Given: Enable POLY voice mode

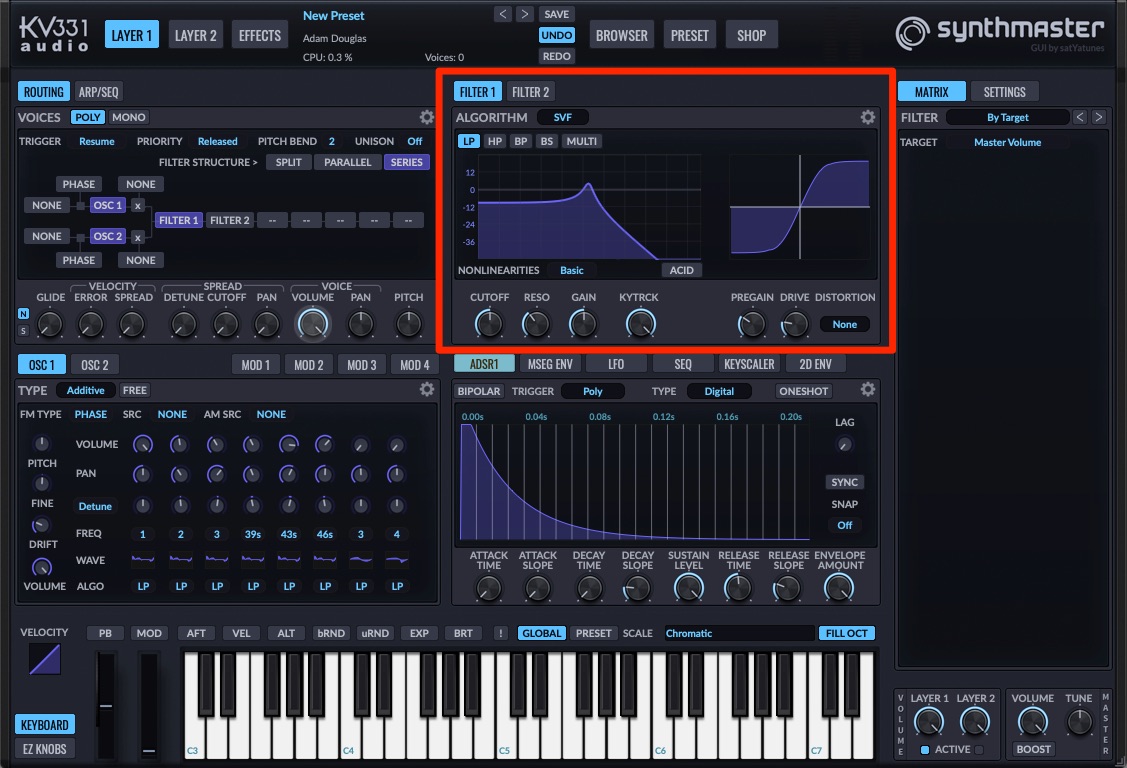Looking at the screenshot, I should coord(88,117).
